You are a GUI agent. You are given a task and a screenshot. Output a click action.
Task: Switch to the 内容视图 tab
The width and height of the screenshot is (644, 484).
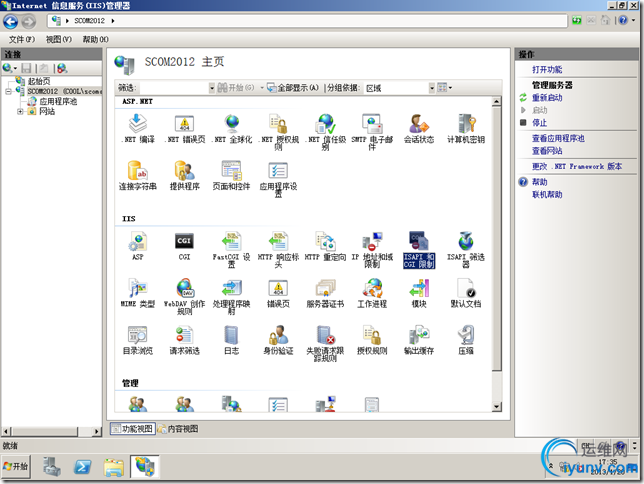pos(178,429)
